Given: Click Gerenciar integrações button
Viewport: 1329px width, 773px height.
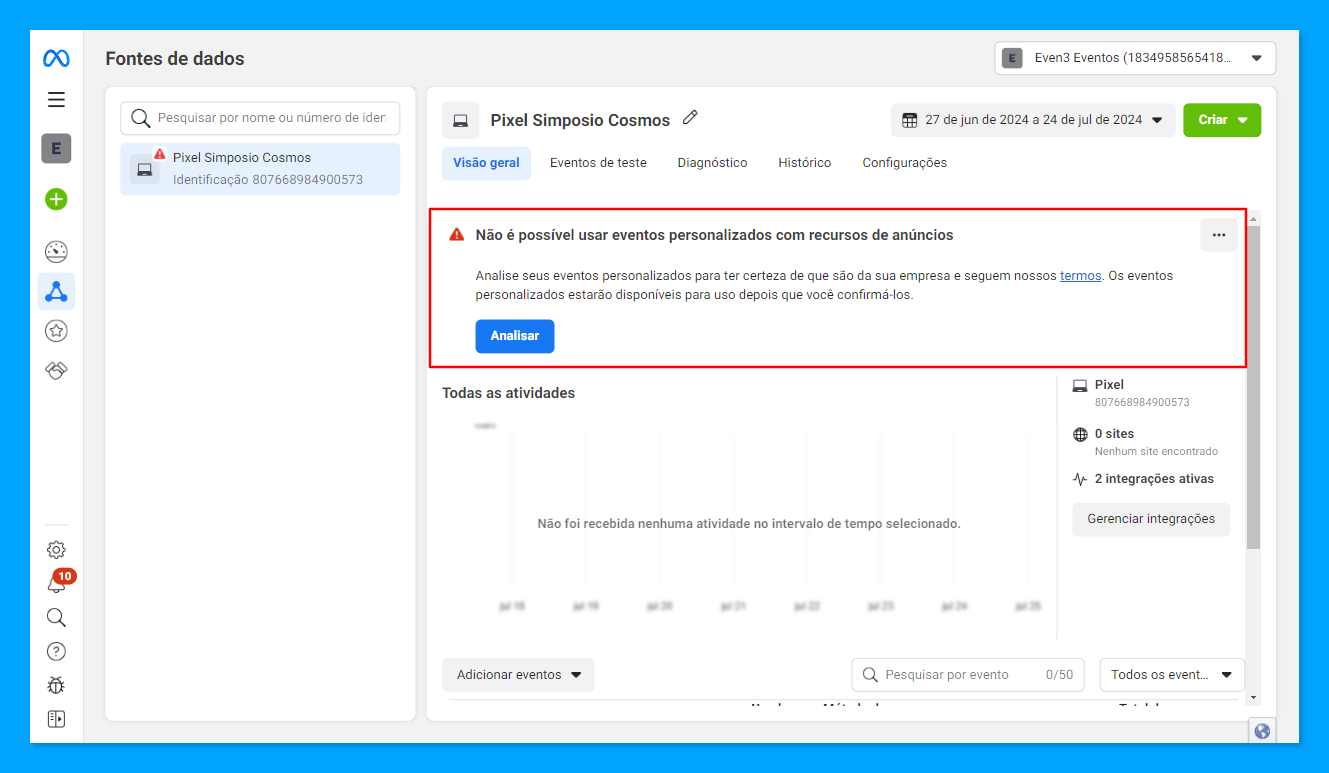Looking at the screenshot, I should 1151,519.
